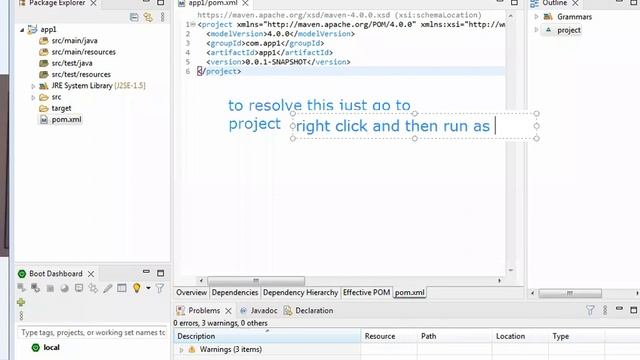The width and height of the screenshot is (640, 360).
Task: Close the app1/pom.xml editor tab
Action: 245,3
